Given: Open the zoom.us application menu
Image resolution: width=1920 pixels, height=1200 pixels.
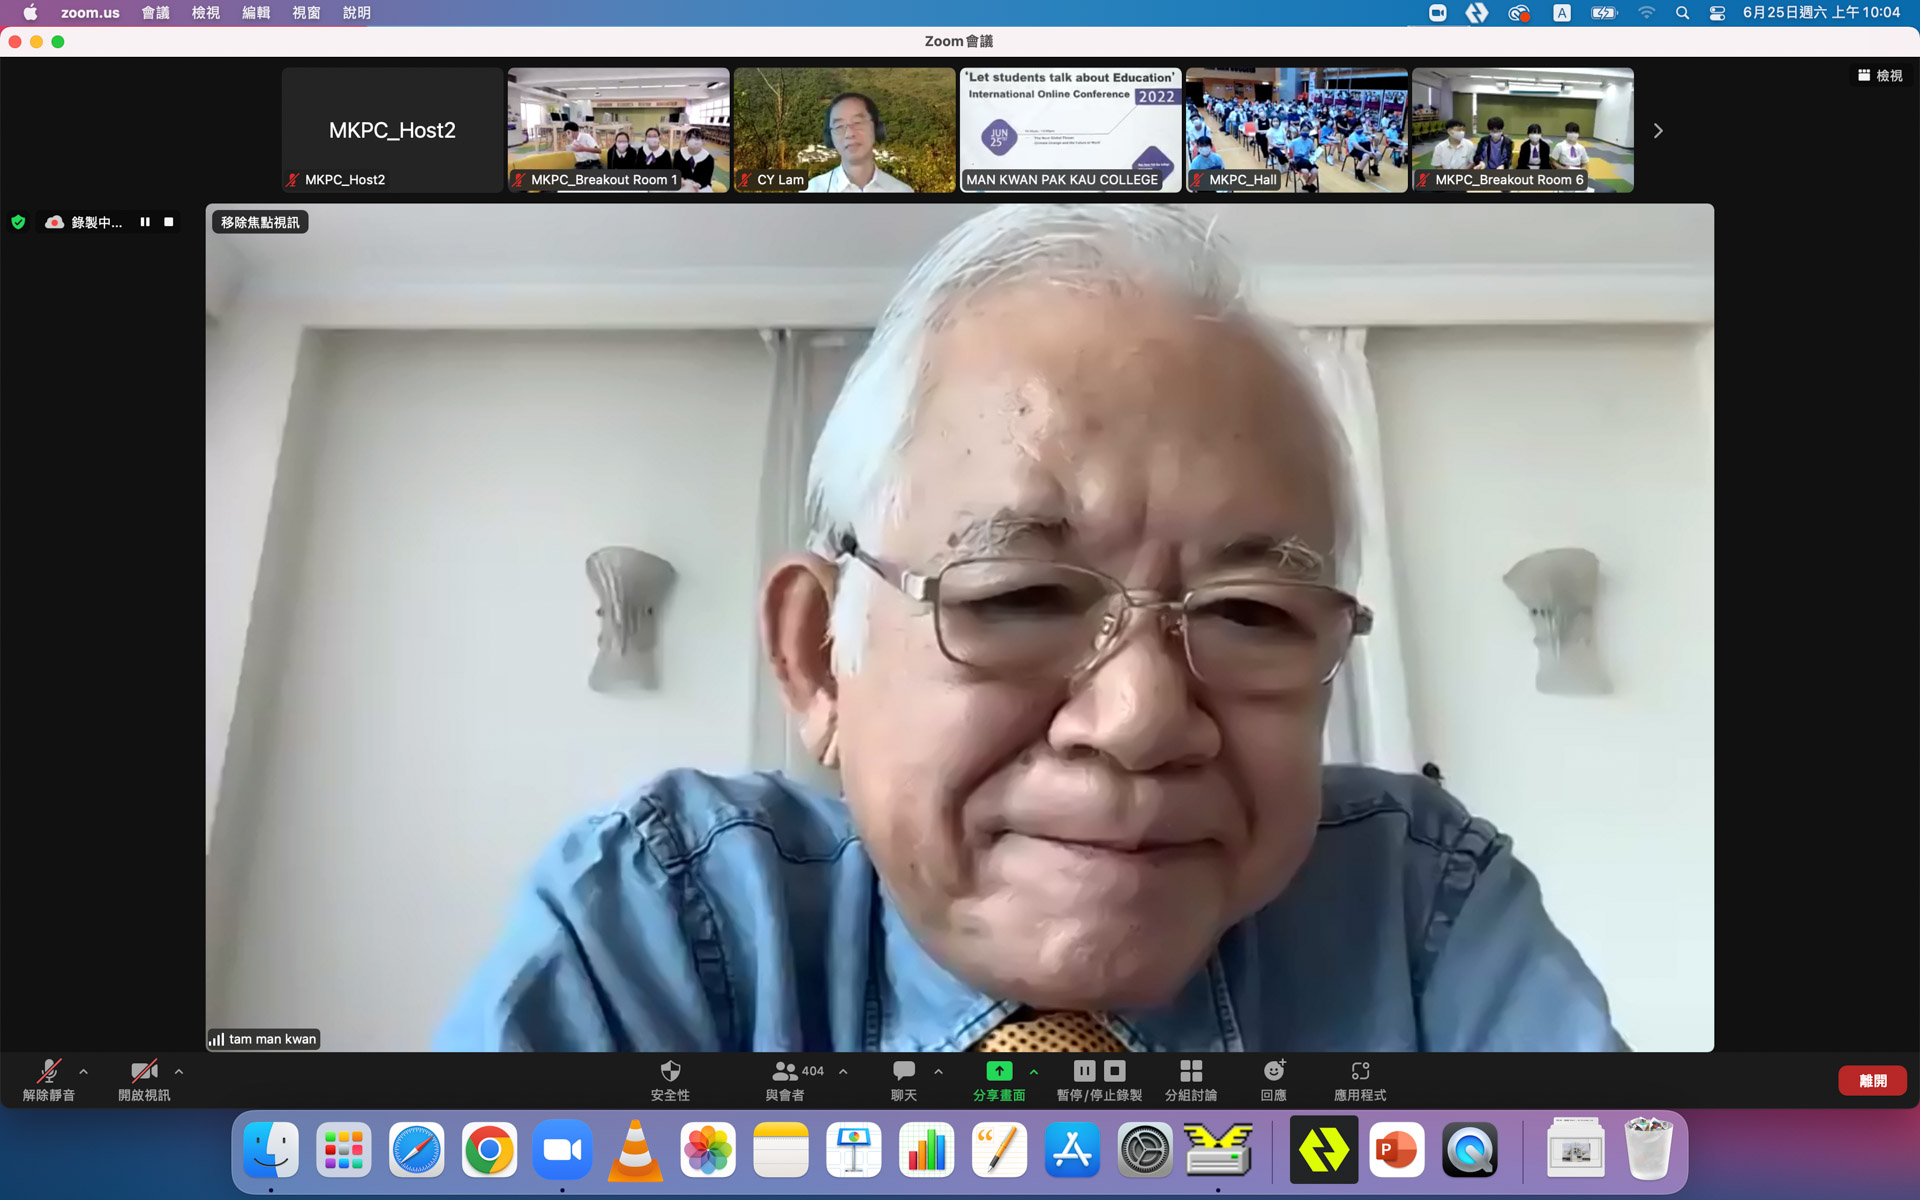Looking at the screenshot, I should [90, 13].
